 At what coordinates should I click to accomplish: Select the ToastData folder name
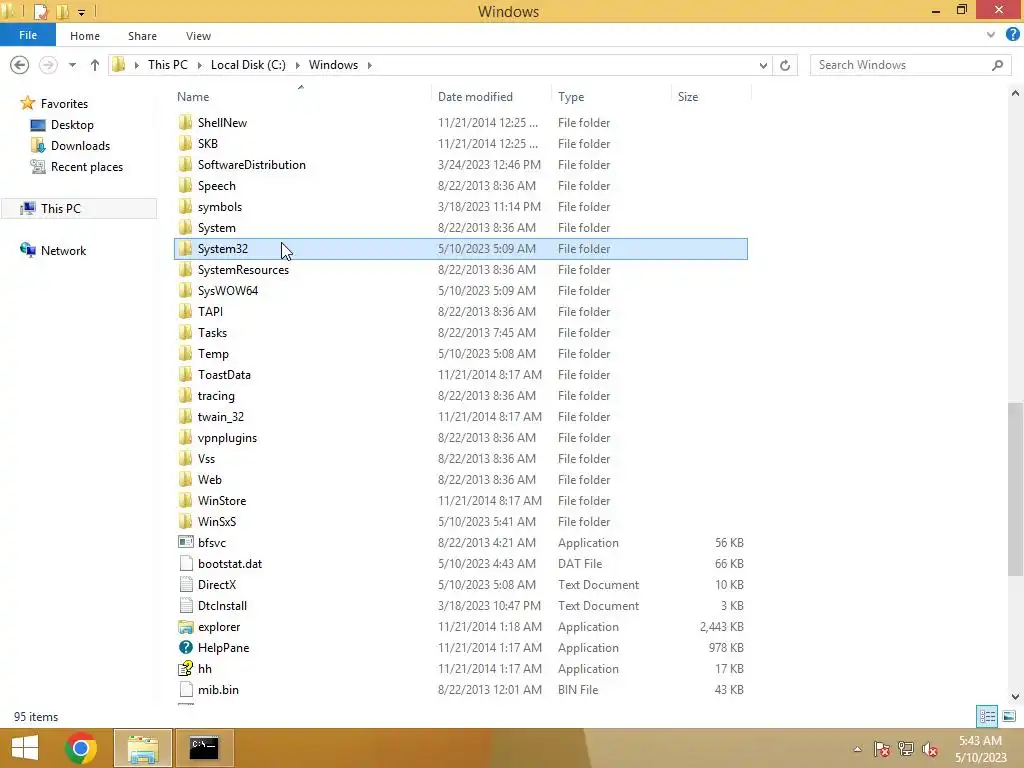[224, 375]
